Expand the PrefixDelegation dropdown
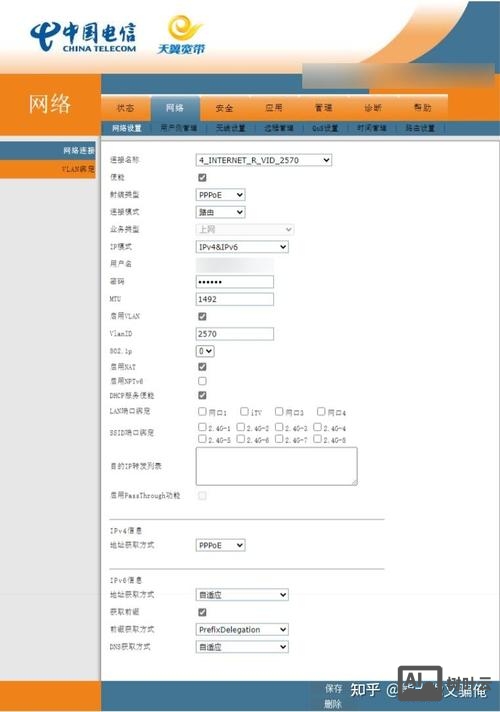The height and width of the screenshot is (712, 500). 242,629
